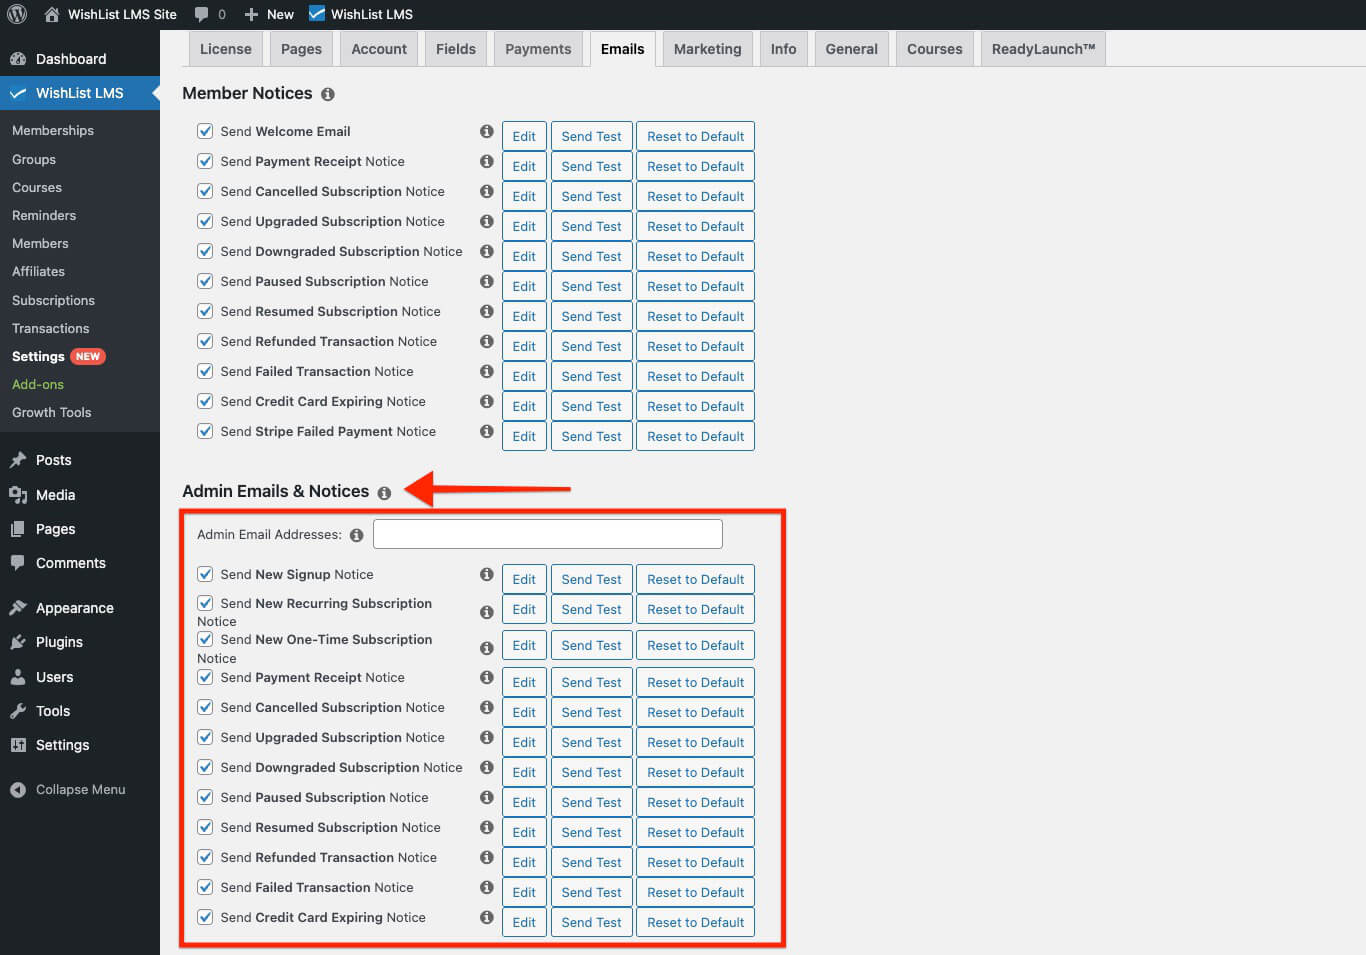Uncheck Send Stripe Failed Payment Notice
Screen dimensions: 1366x955
pos(205,431)
